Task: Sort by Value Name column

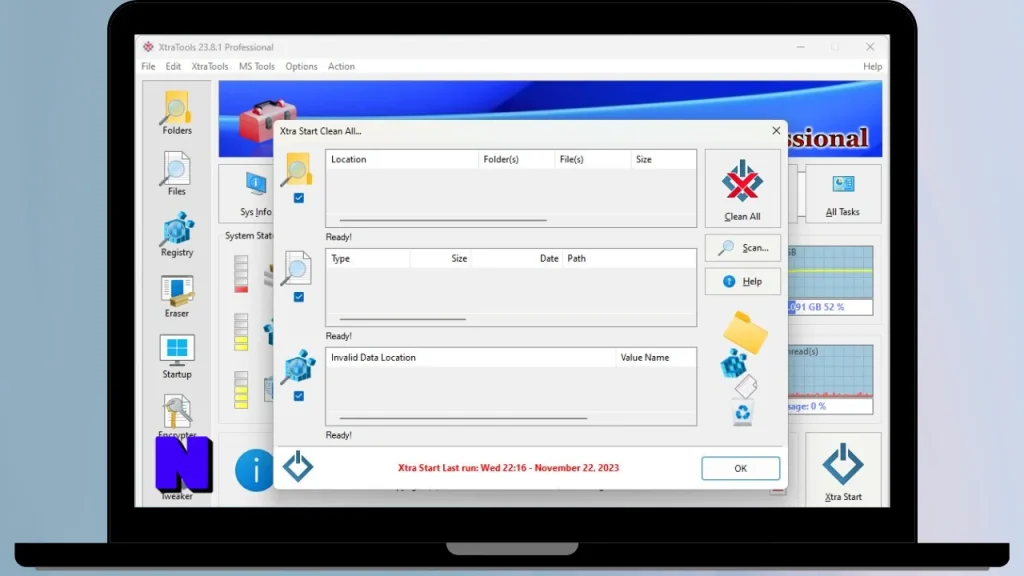Action: (656, 358)
